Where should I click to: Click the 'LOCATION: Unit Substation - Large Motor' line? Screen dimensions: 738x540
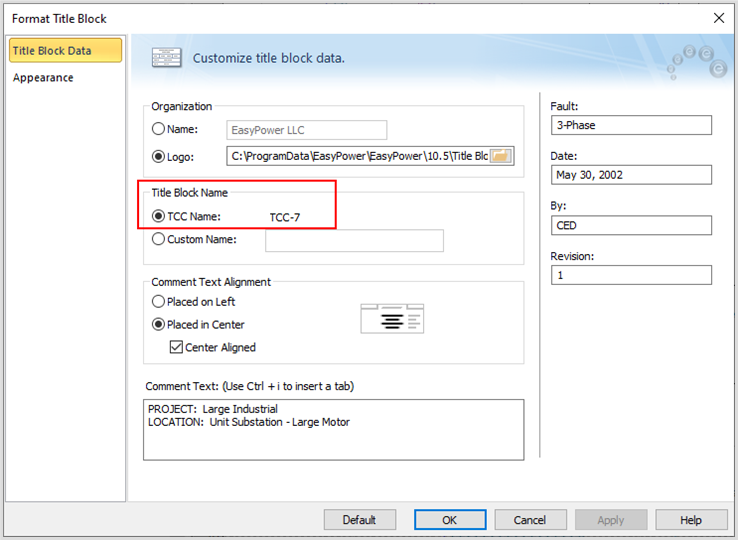(x=249, y=422)
